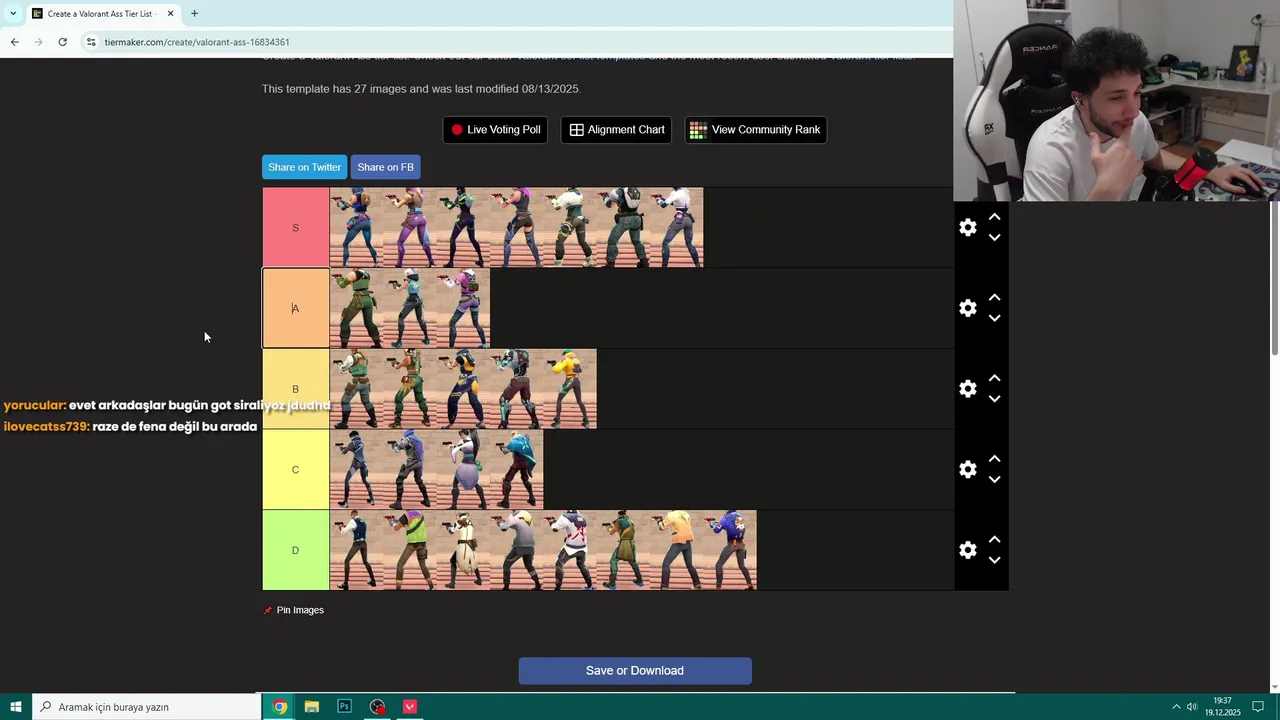1280x720 pixels.
Task: Open Chrome from the taskbar
Action: click(x=280, y=707)
